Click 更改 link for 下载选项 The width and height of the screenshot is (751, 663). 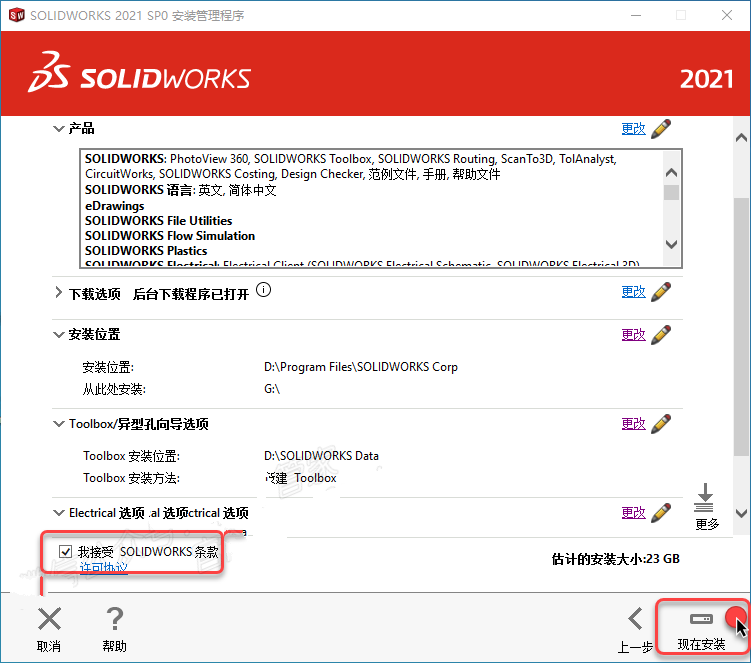(633, 292)
